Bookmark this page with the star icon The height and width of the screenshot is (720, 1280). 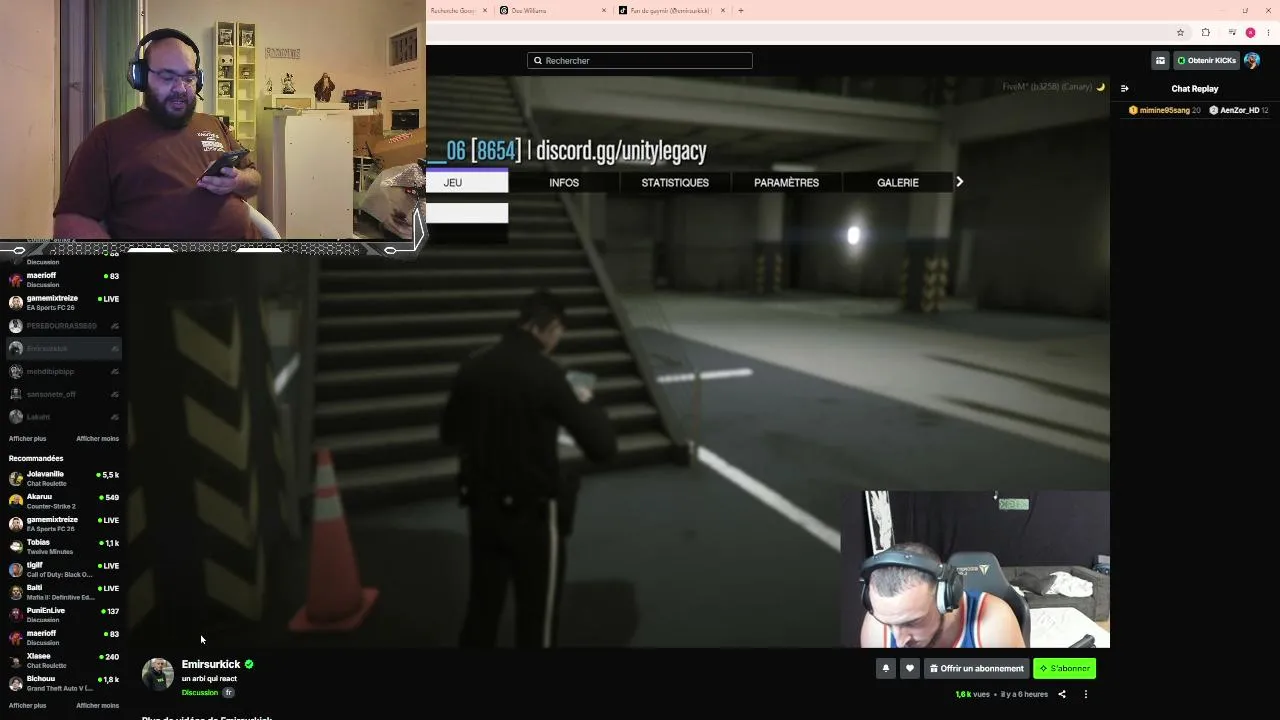pos(1180,32)
